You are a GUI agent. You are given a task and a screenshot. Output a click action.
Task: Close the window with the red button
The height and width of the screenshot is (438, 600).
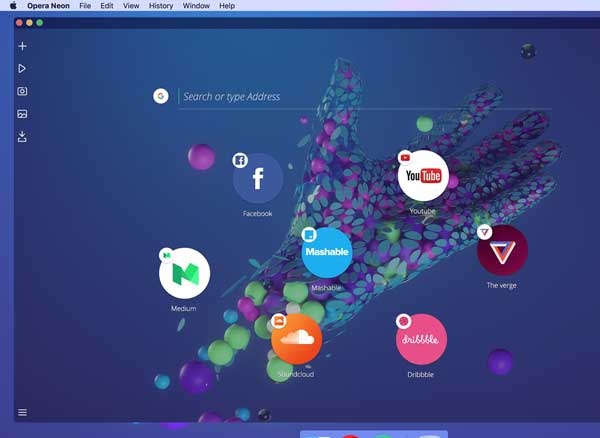pos(19,23)
